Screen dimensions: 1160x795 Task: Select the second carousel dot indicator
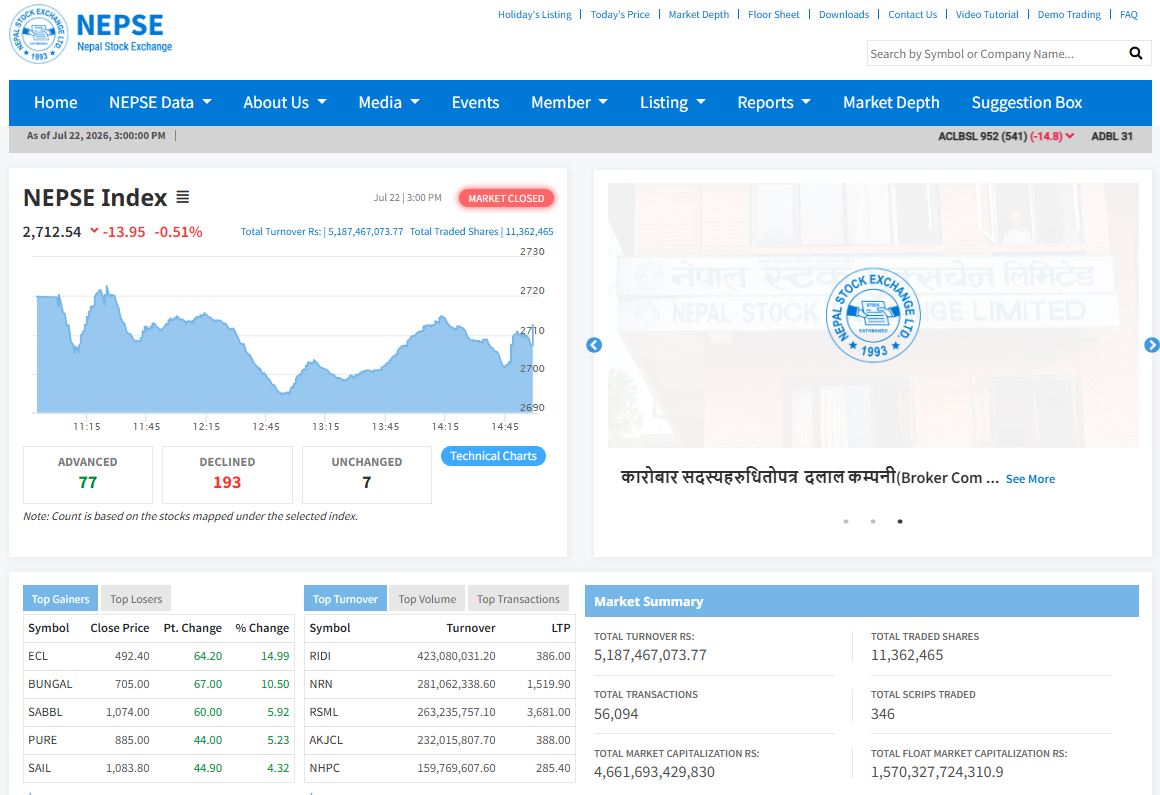[x=873, y=521]
